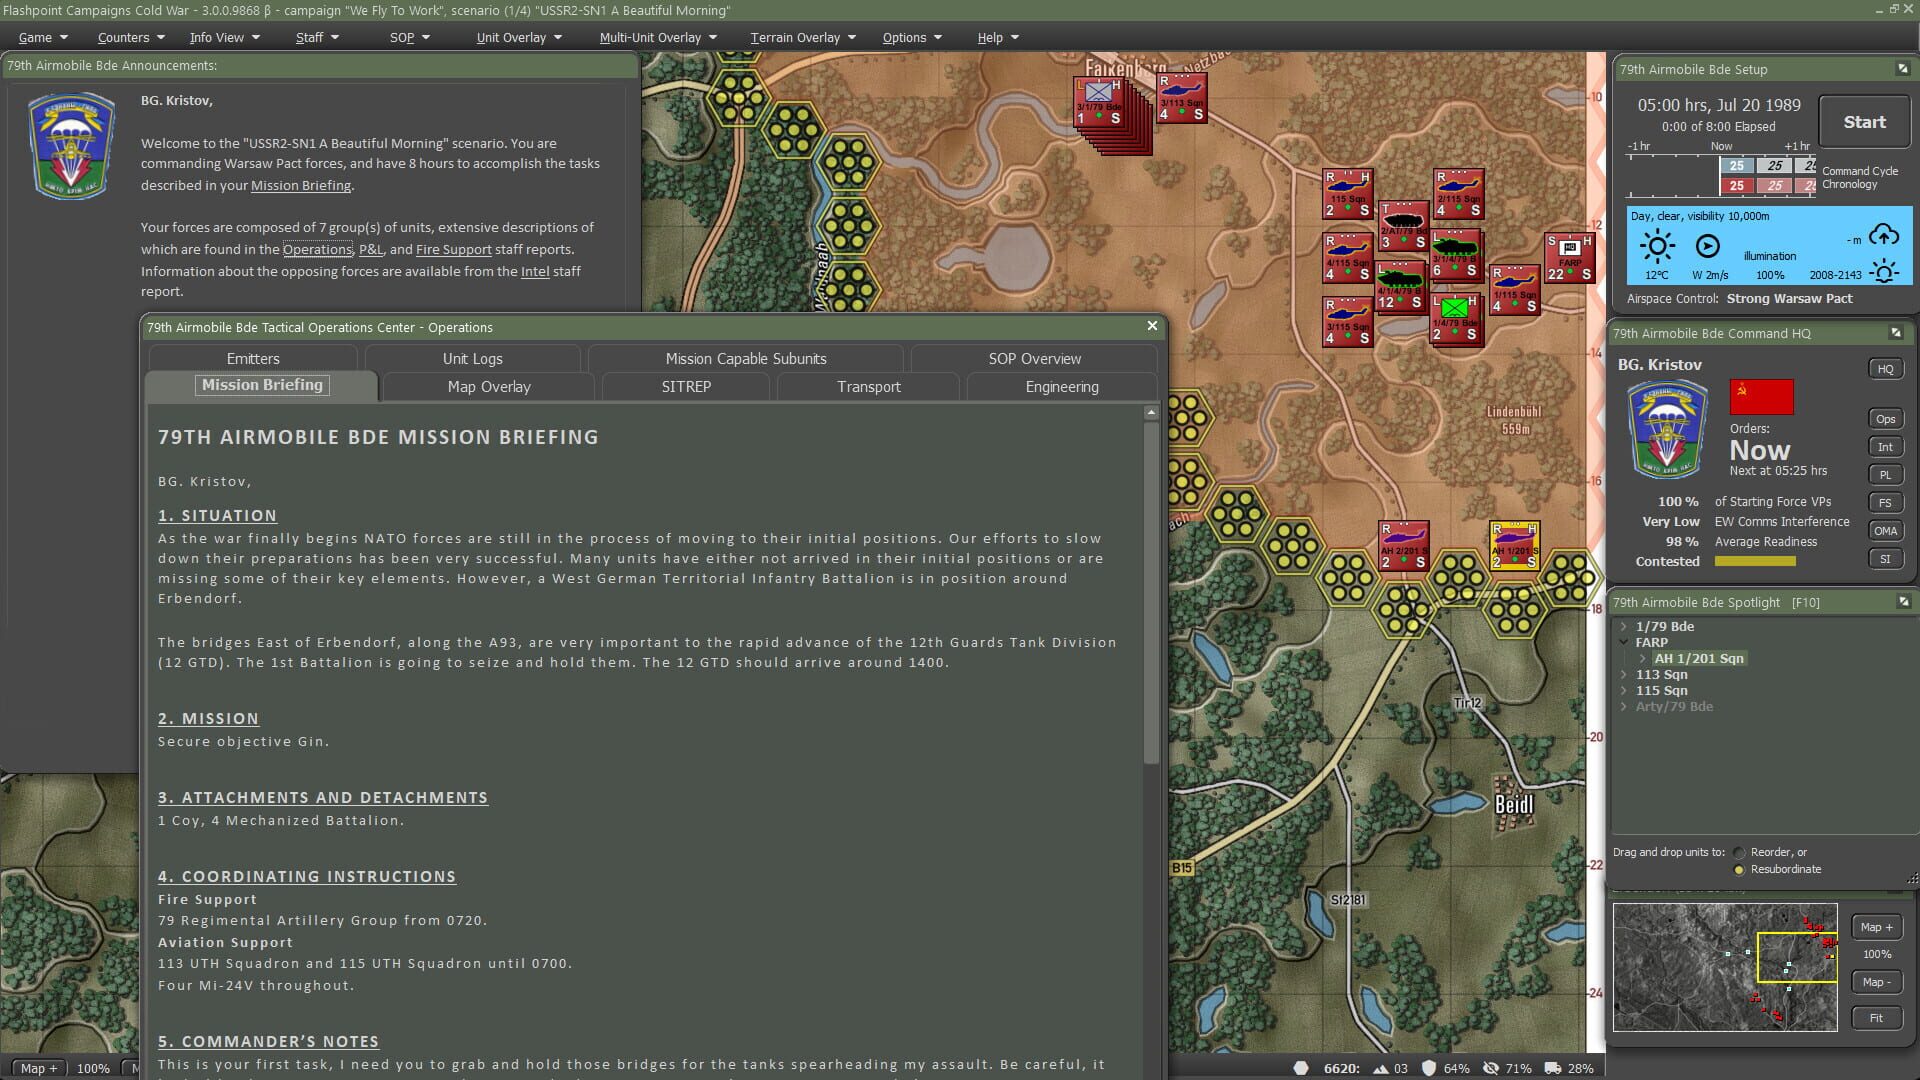Select the Resubordinate radio button
Image resolution: width=1920 pixels, height=1080 pixels.
point(1738,869)
